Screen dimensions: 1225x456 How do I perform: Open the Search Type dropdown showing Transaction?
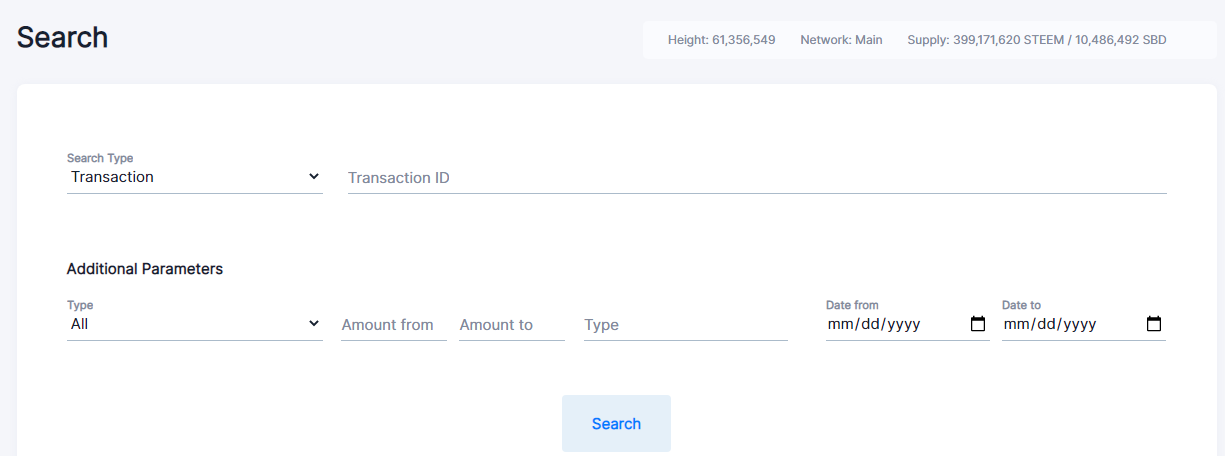pyautogui.click(x=194, y=177)
